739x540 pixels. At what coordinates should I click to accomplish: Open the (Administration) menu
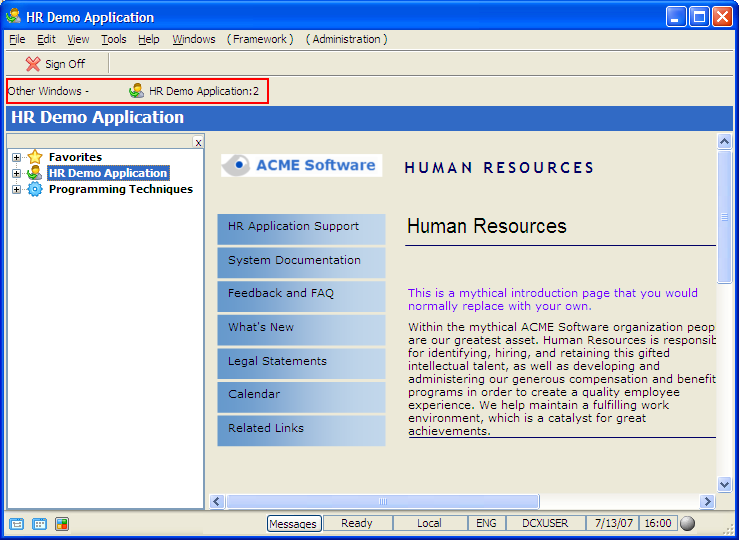click(346, 39)
